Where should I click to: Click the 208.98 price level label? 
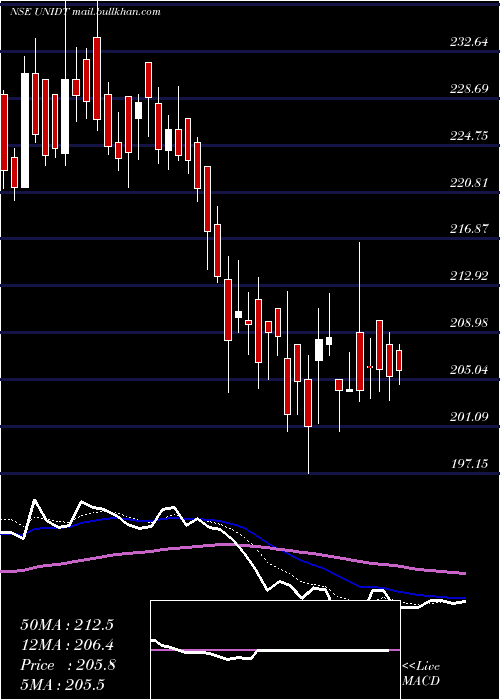(x=469, y=323)
